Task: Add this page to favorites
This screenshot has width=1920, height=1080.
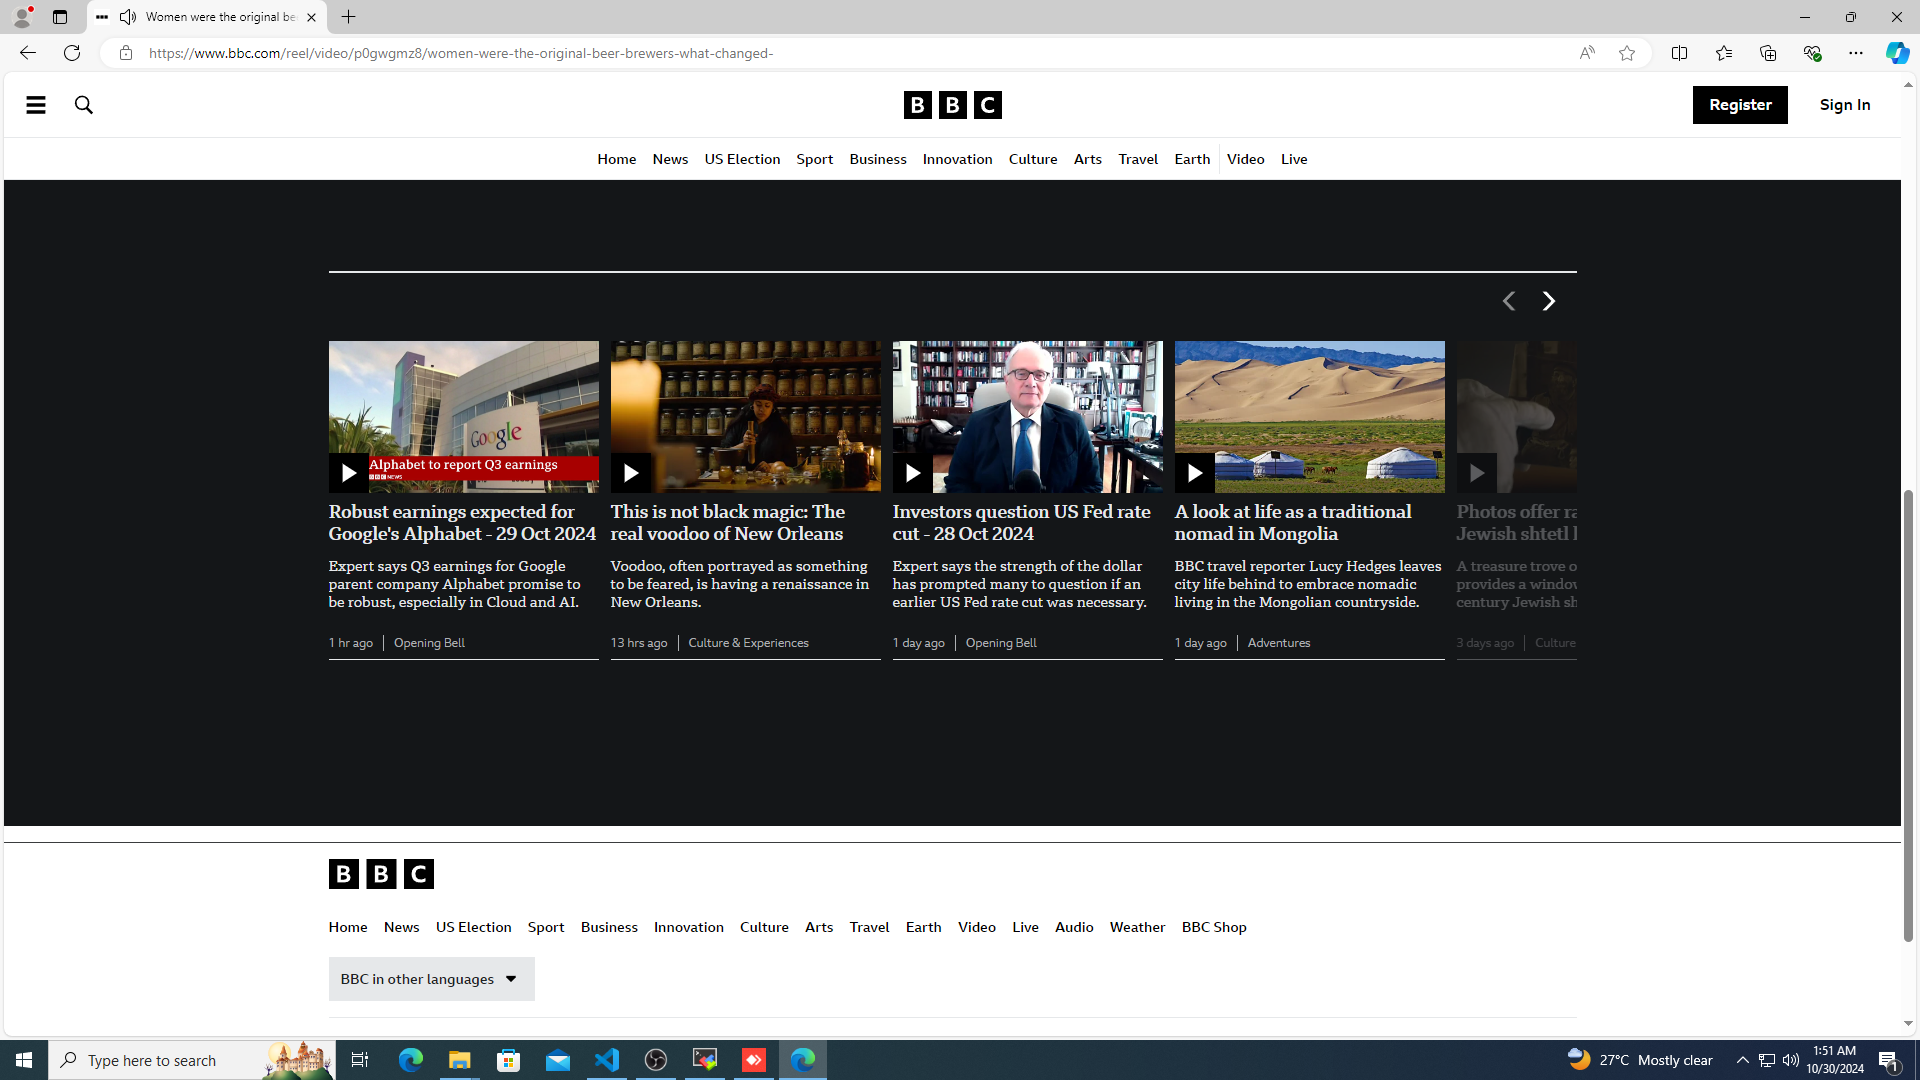Action: pyautogui.click(x=1626, y=53)
